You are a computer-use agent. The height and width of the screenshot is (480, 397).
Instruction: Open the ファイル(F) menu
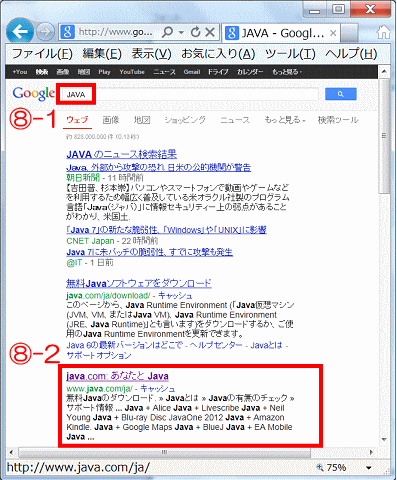[42, 54]
